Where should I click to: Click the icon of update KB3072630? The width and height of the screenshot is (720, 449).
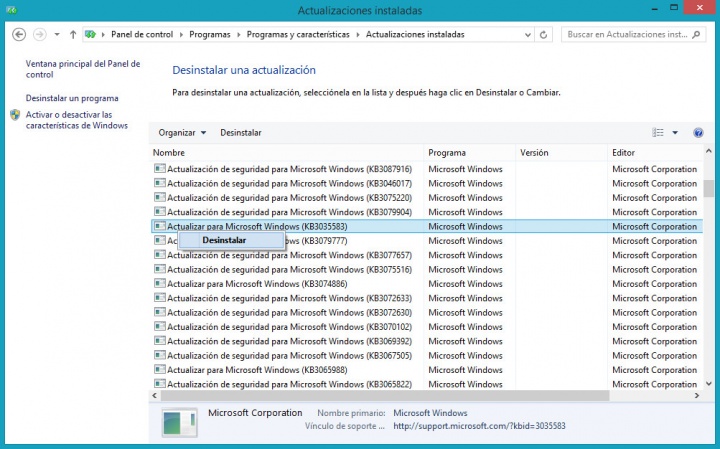click(x=160, y=312)
